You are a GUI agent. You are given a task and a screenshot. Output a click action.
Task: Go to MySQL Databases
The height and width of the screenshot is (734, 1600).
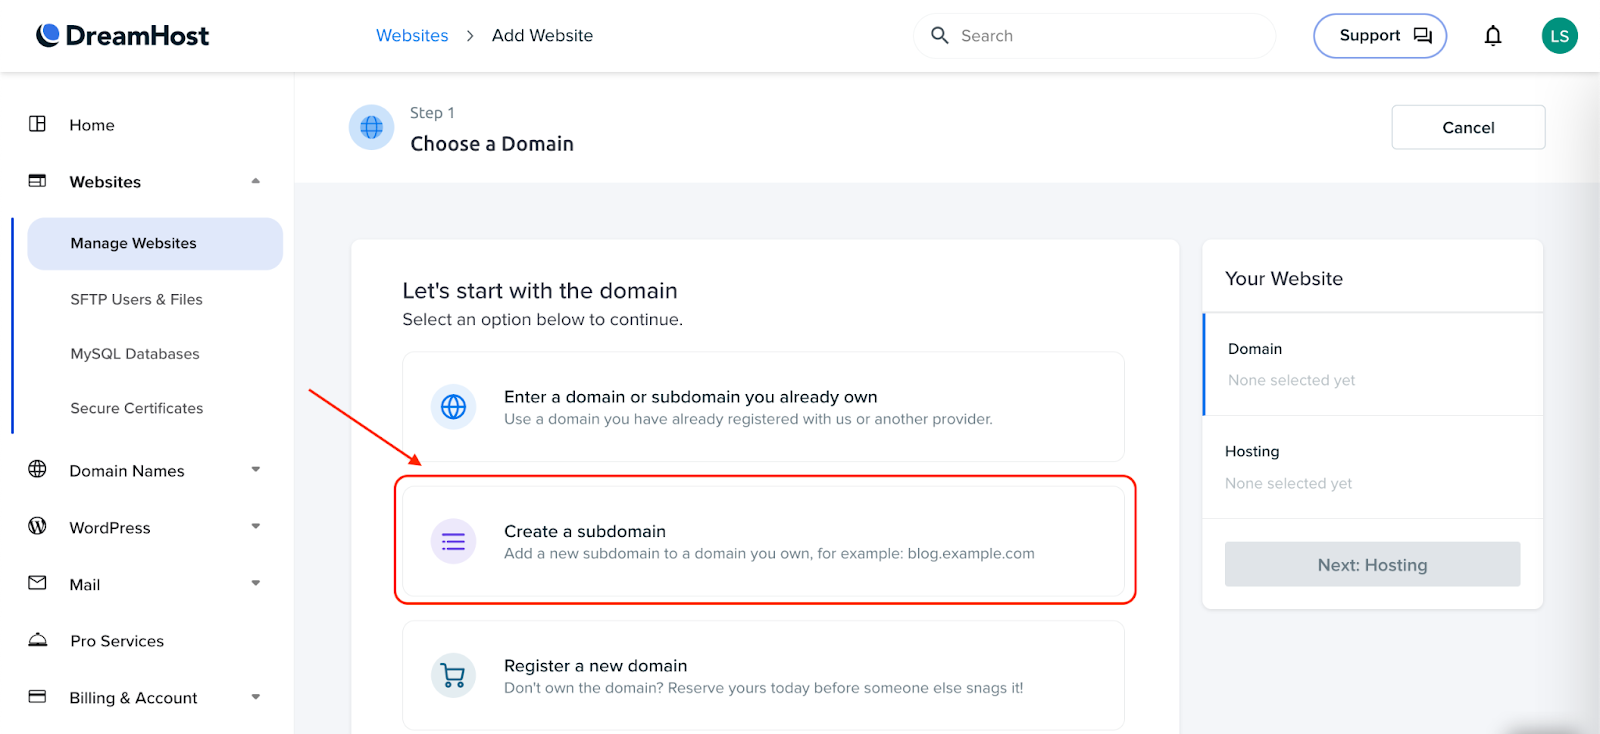[x=135, y=354]
